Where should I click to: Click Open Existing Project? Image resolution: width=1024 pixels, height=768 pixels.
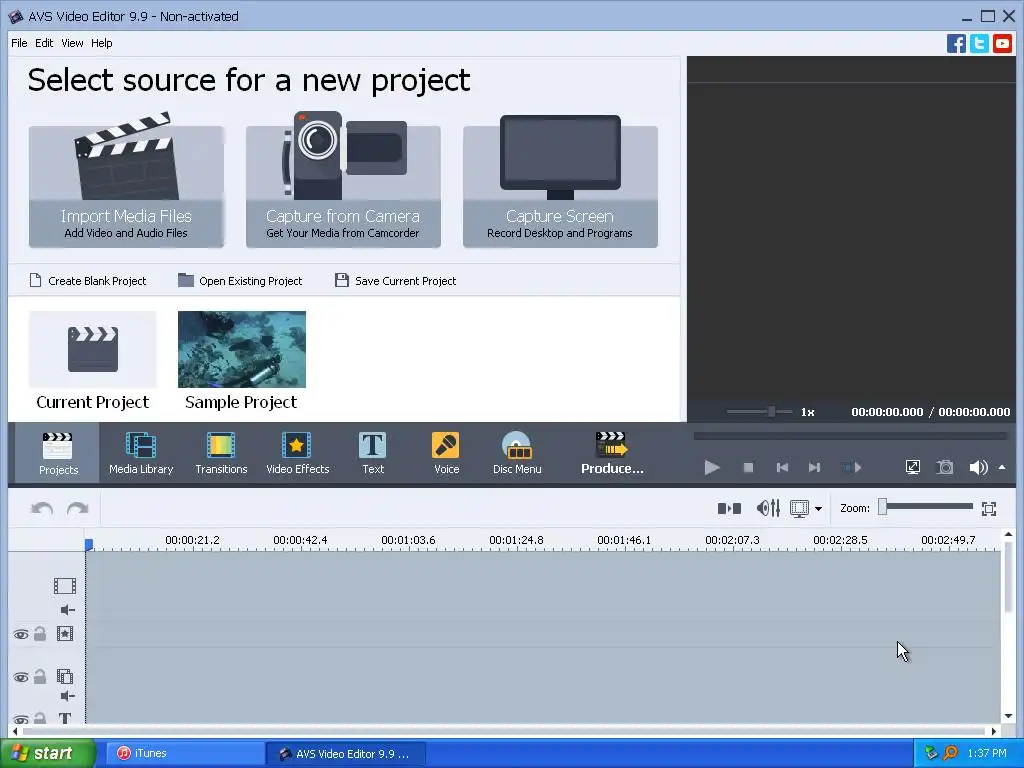point(240,281)
